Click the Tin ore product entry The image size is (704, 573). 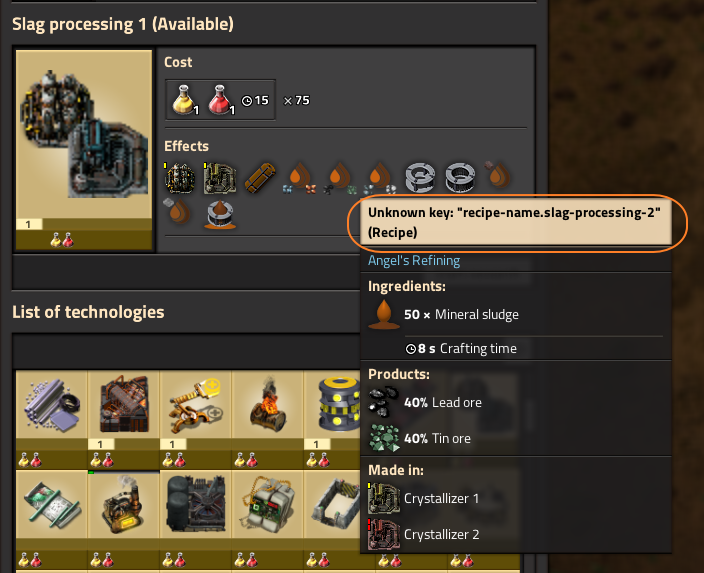point(420,438)
